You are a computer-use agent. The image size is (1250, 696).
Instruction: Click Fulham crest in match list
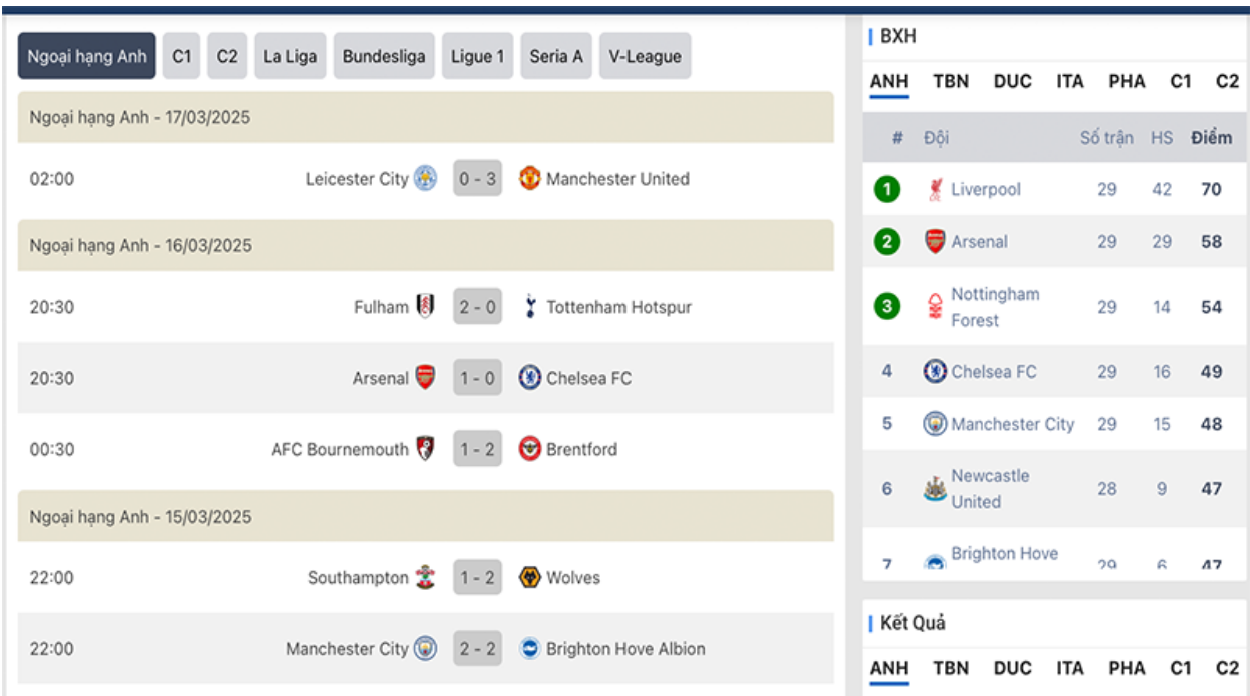[x=425, y=307]
